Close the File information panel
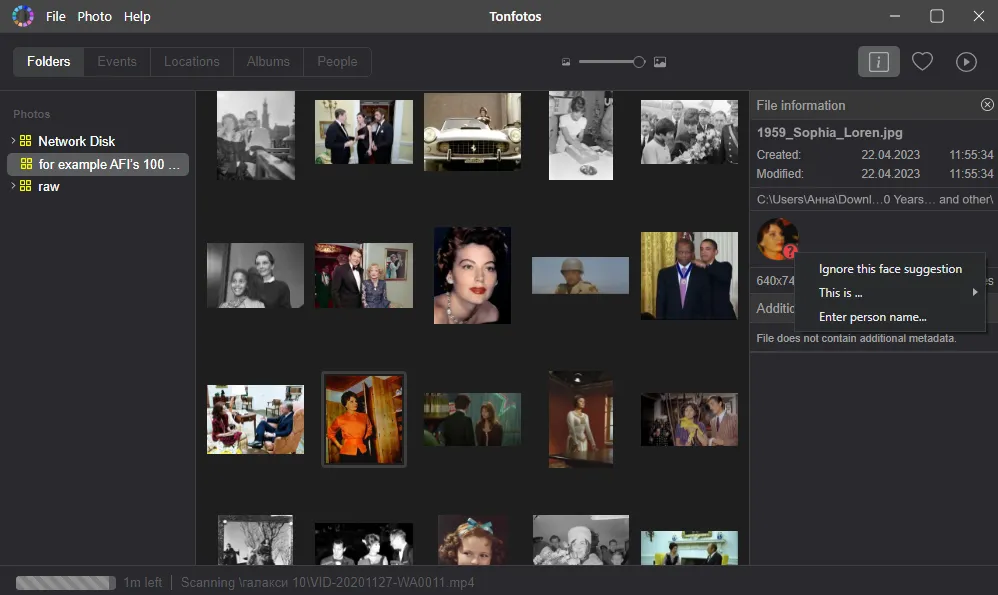 pos(987,104)
